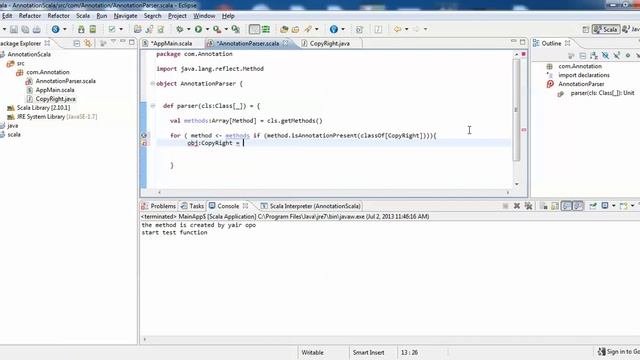Click the Toggle Mark Occurrences toolbar icon

coord(254,29)
